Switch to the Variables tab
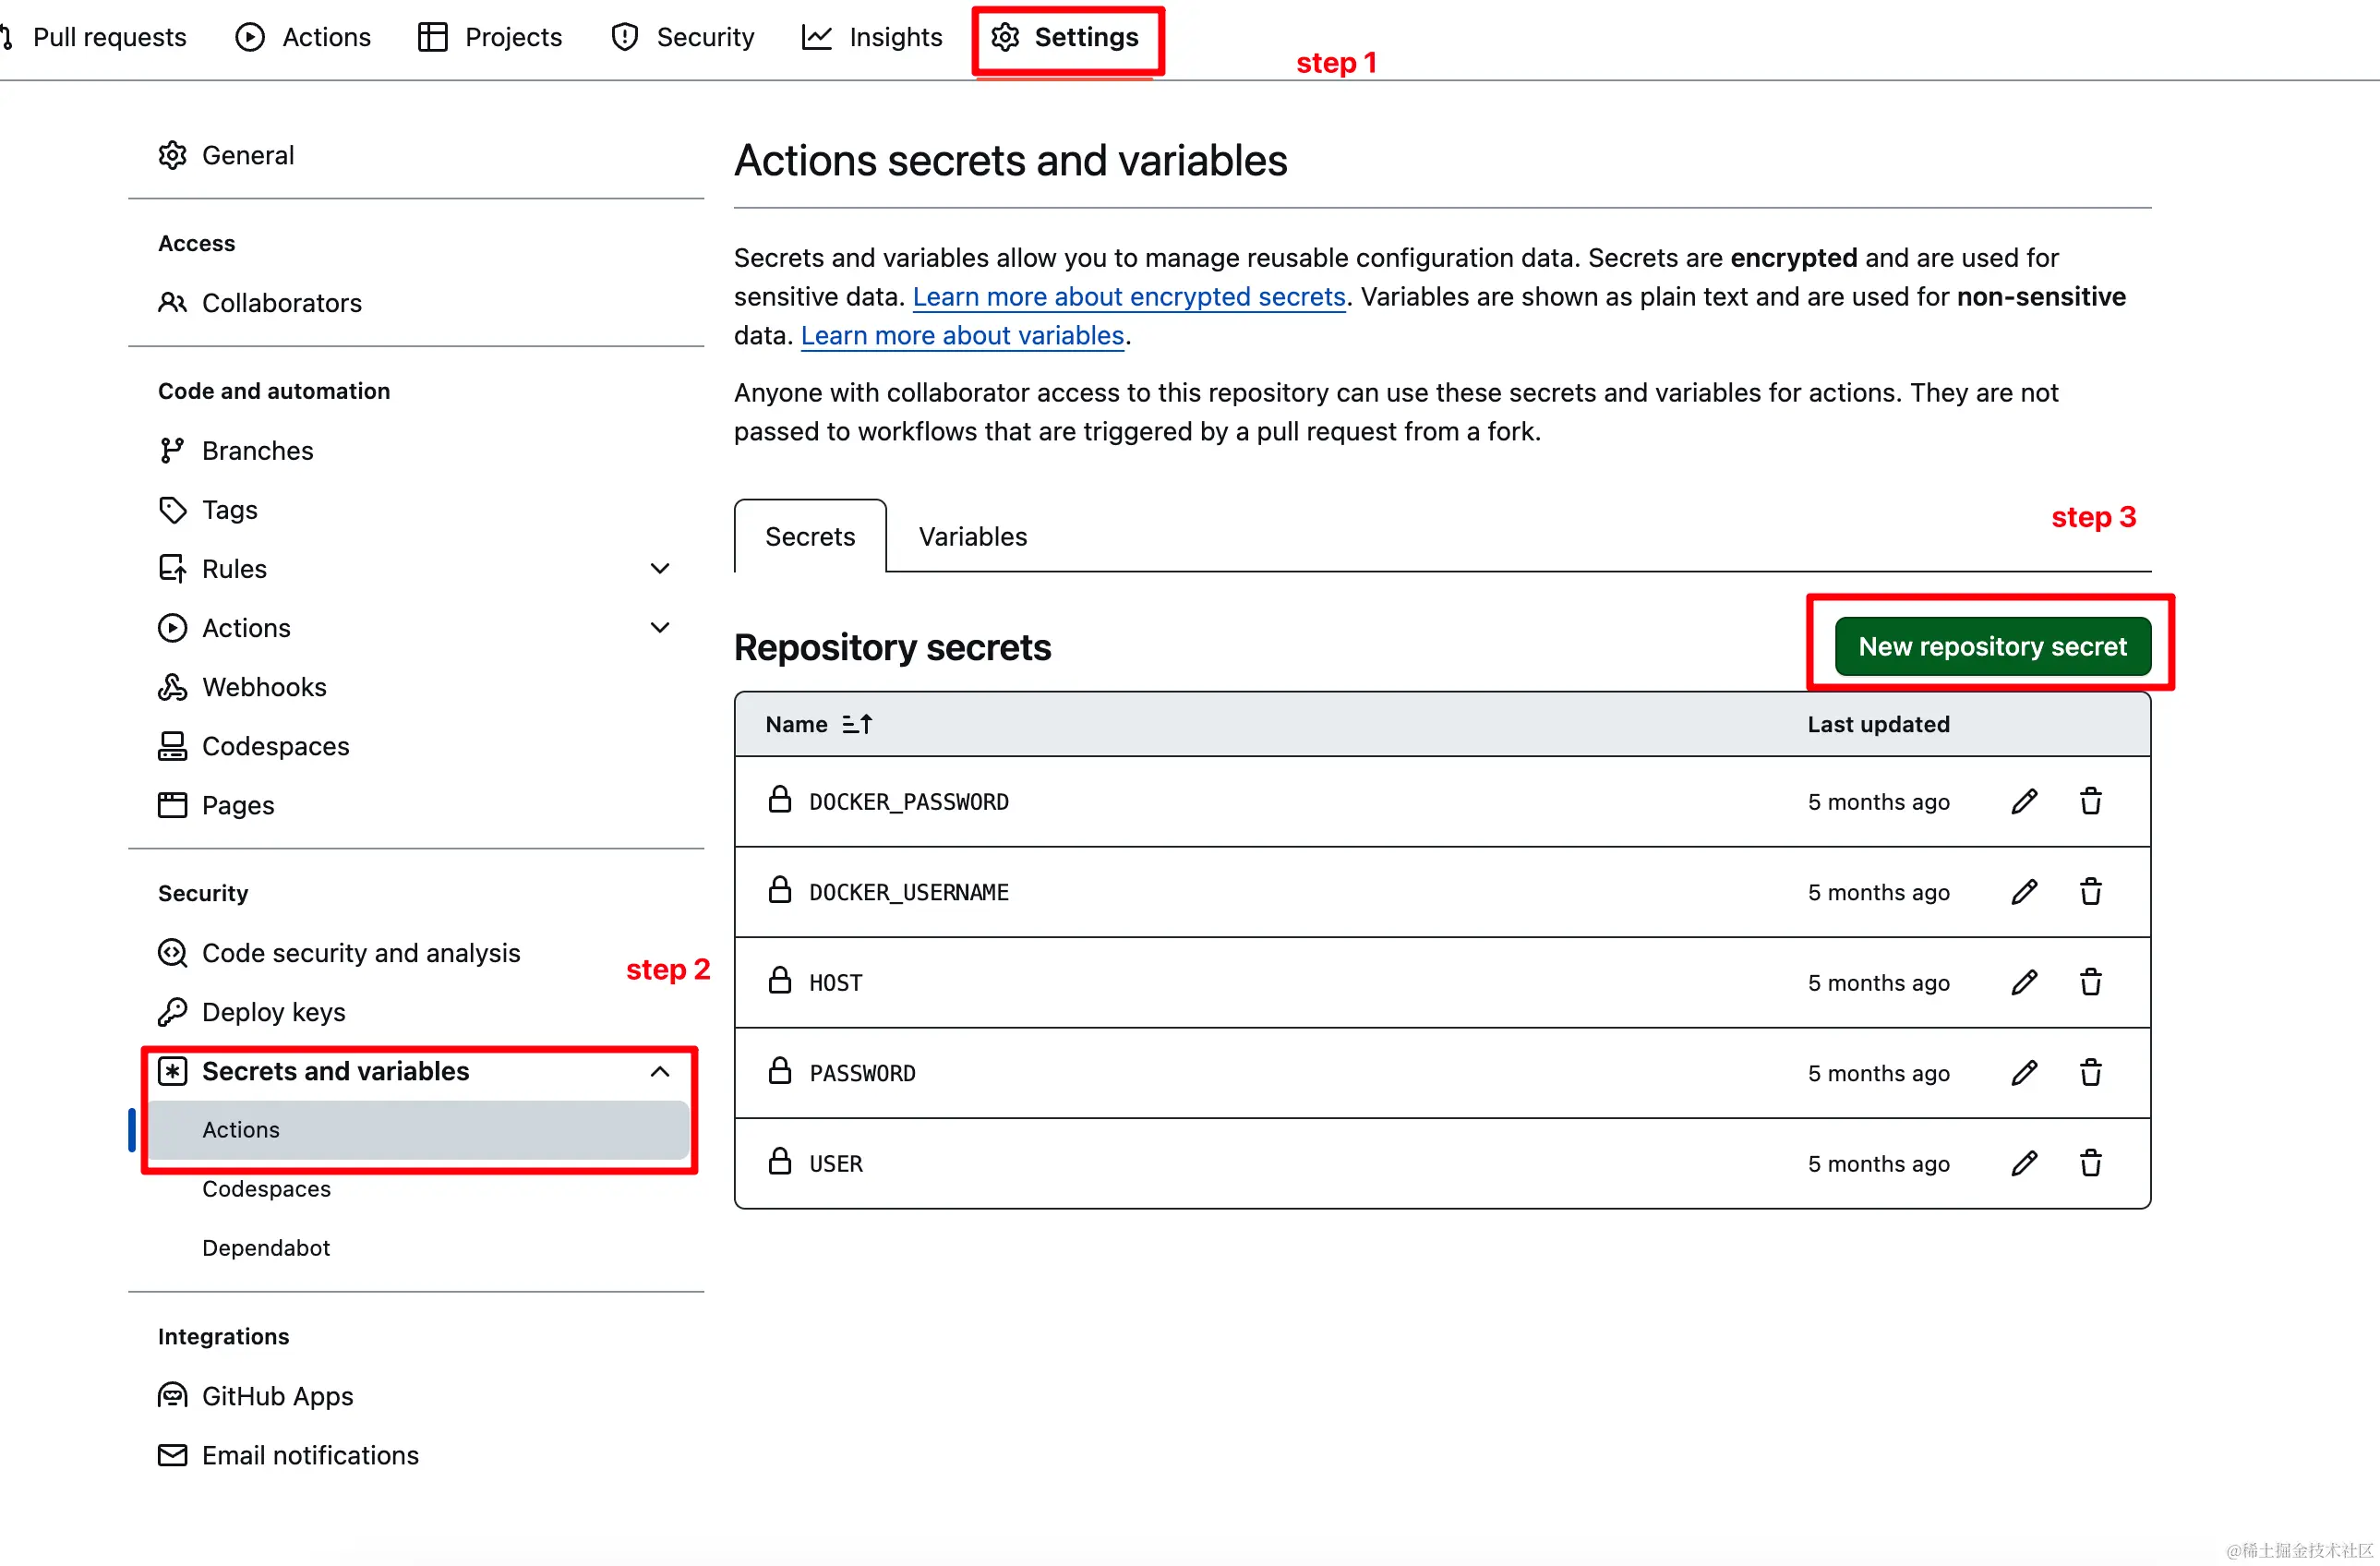2380x1566 pixels. (x=972, y=537)
